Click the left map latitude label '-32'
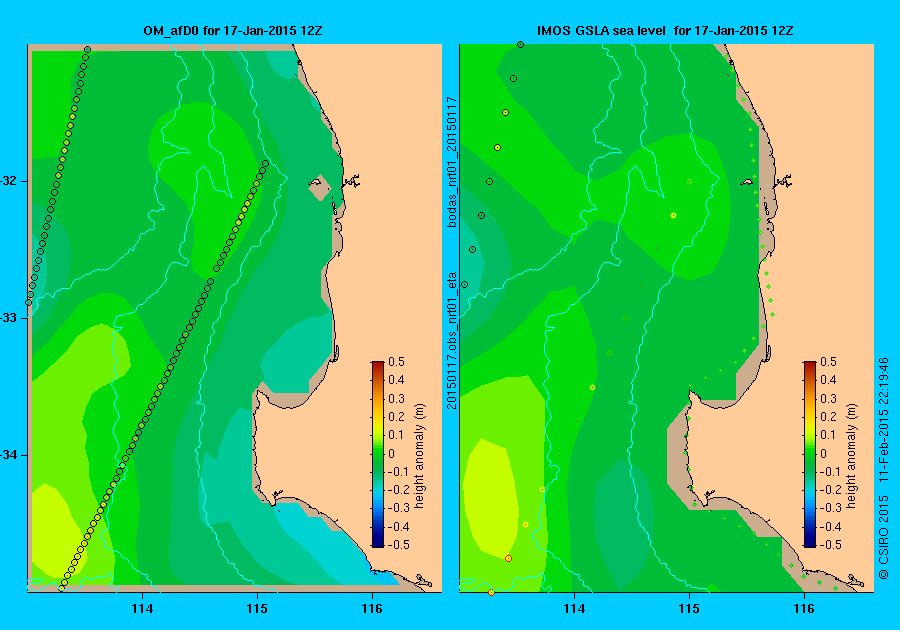The height and width of the screenshot is (630, 900). click(9, 181)
